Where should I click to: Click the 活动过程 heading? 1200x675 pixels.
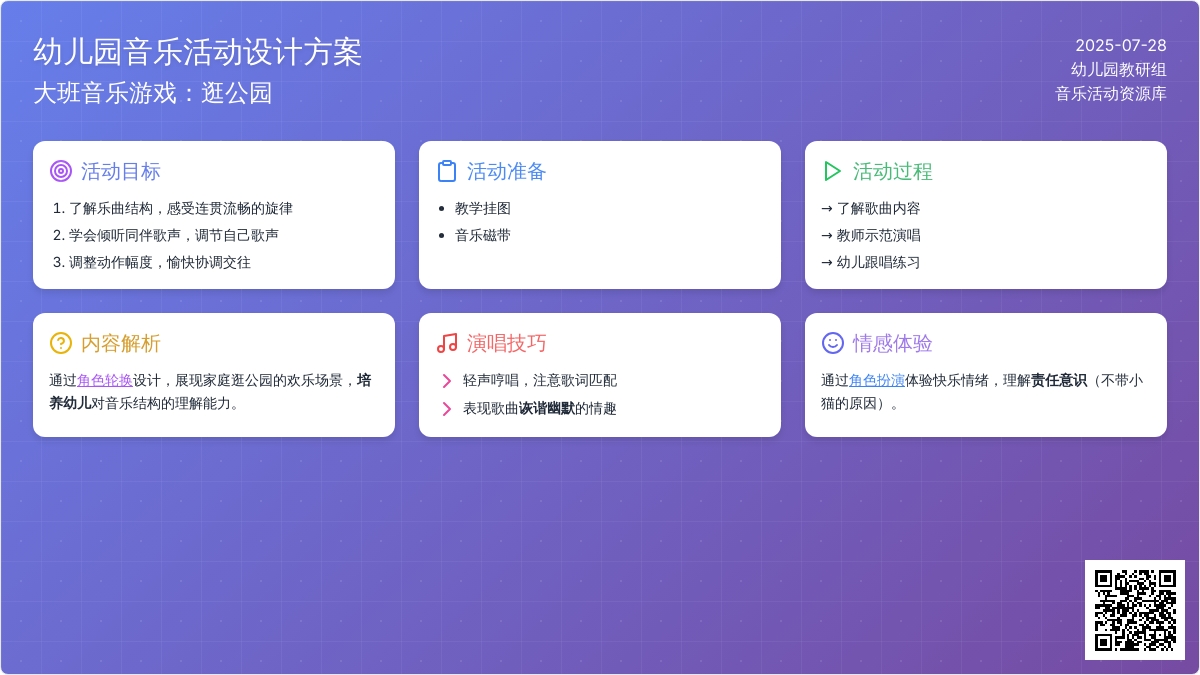pos(893,171)
